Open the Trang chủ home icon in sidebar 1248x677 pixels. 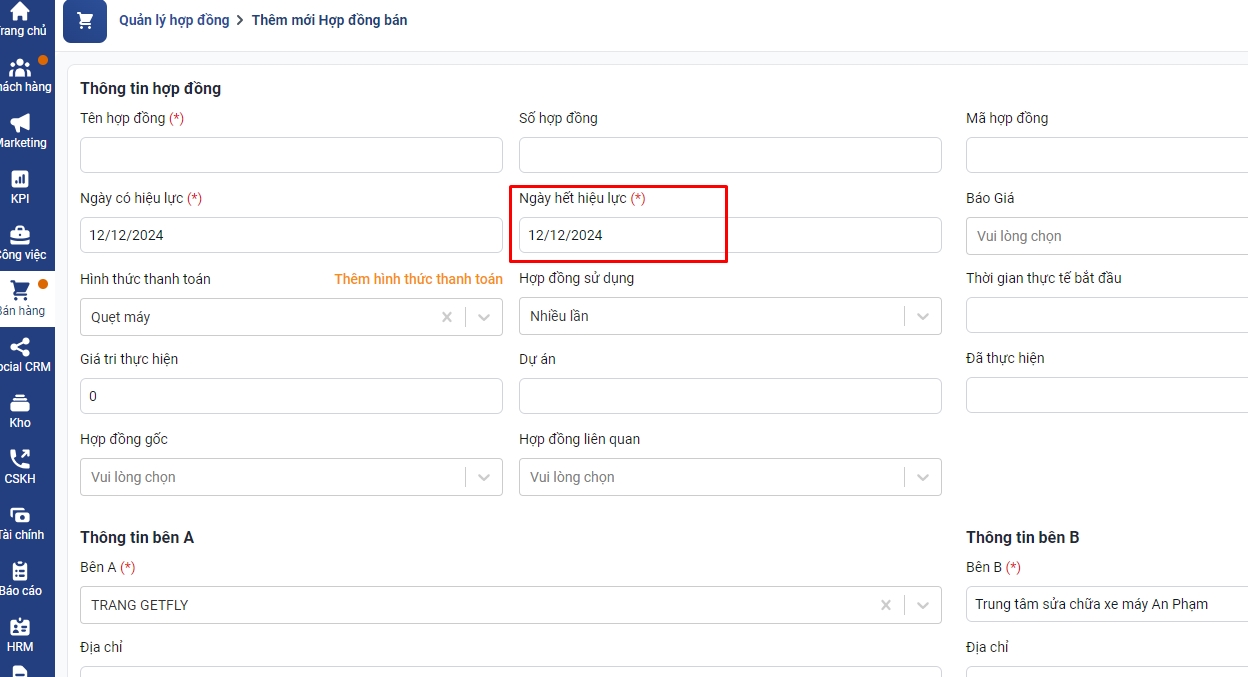[x=20, y=13]
